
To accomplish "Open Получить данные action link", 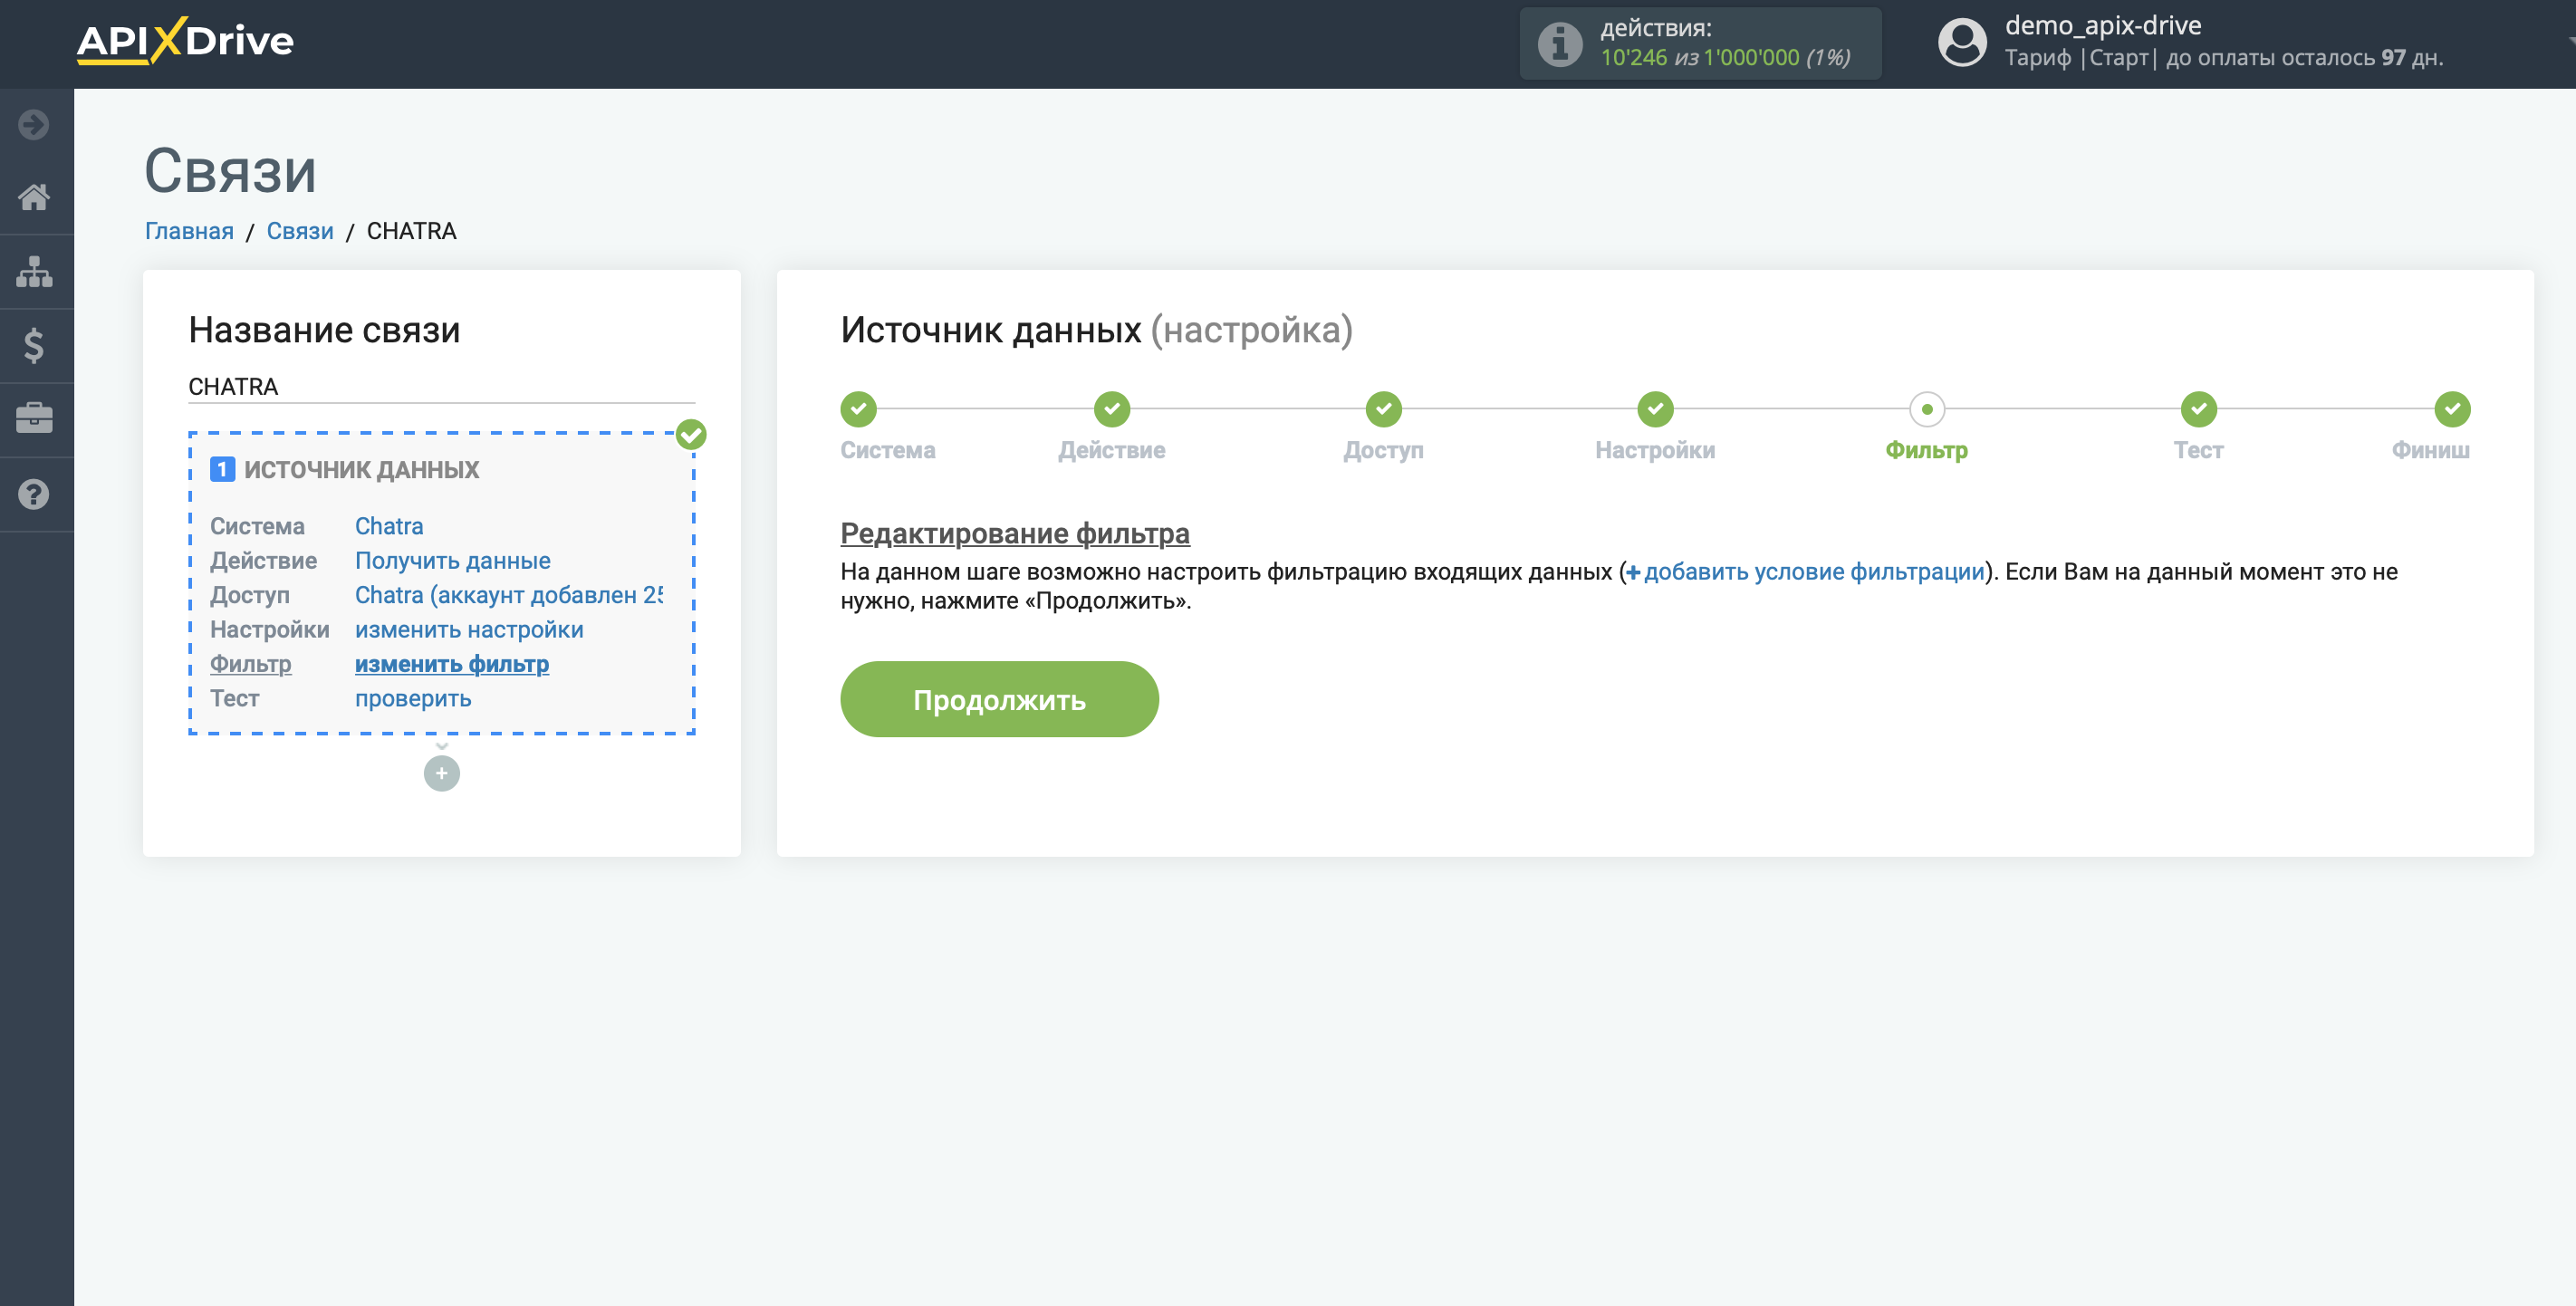I will tap(452, 561).
